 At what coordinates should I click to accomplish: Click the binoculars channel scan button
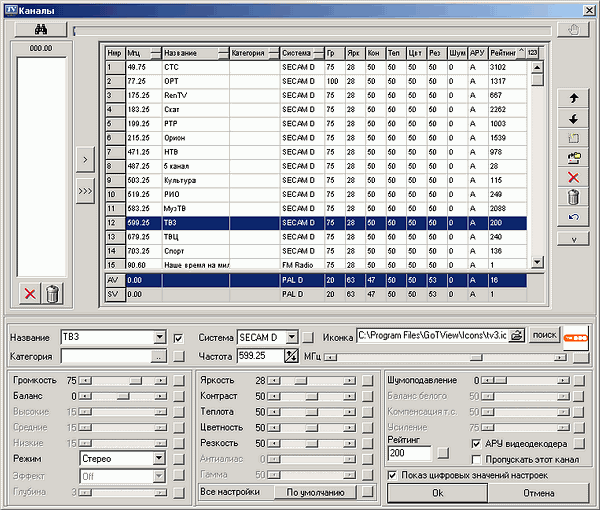pos(42,30)
